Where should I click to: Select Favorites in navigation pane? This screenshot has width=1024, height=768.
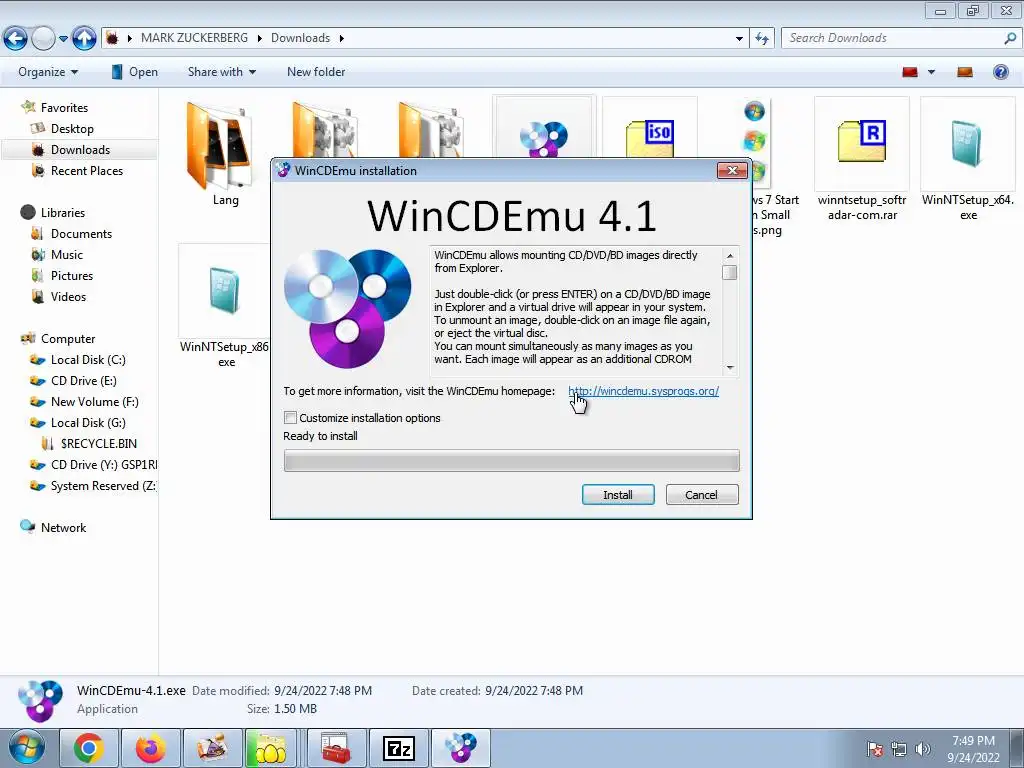pos(64,108)
